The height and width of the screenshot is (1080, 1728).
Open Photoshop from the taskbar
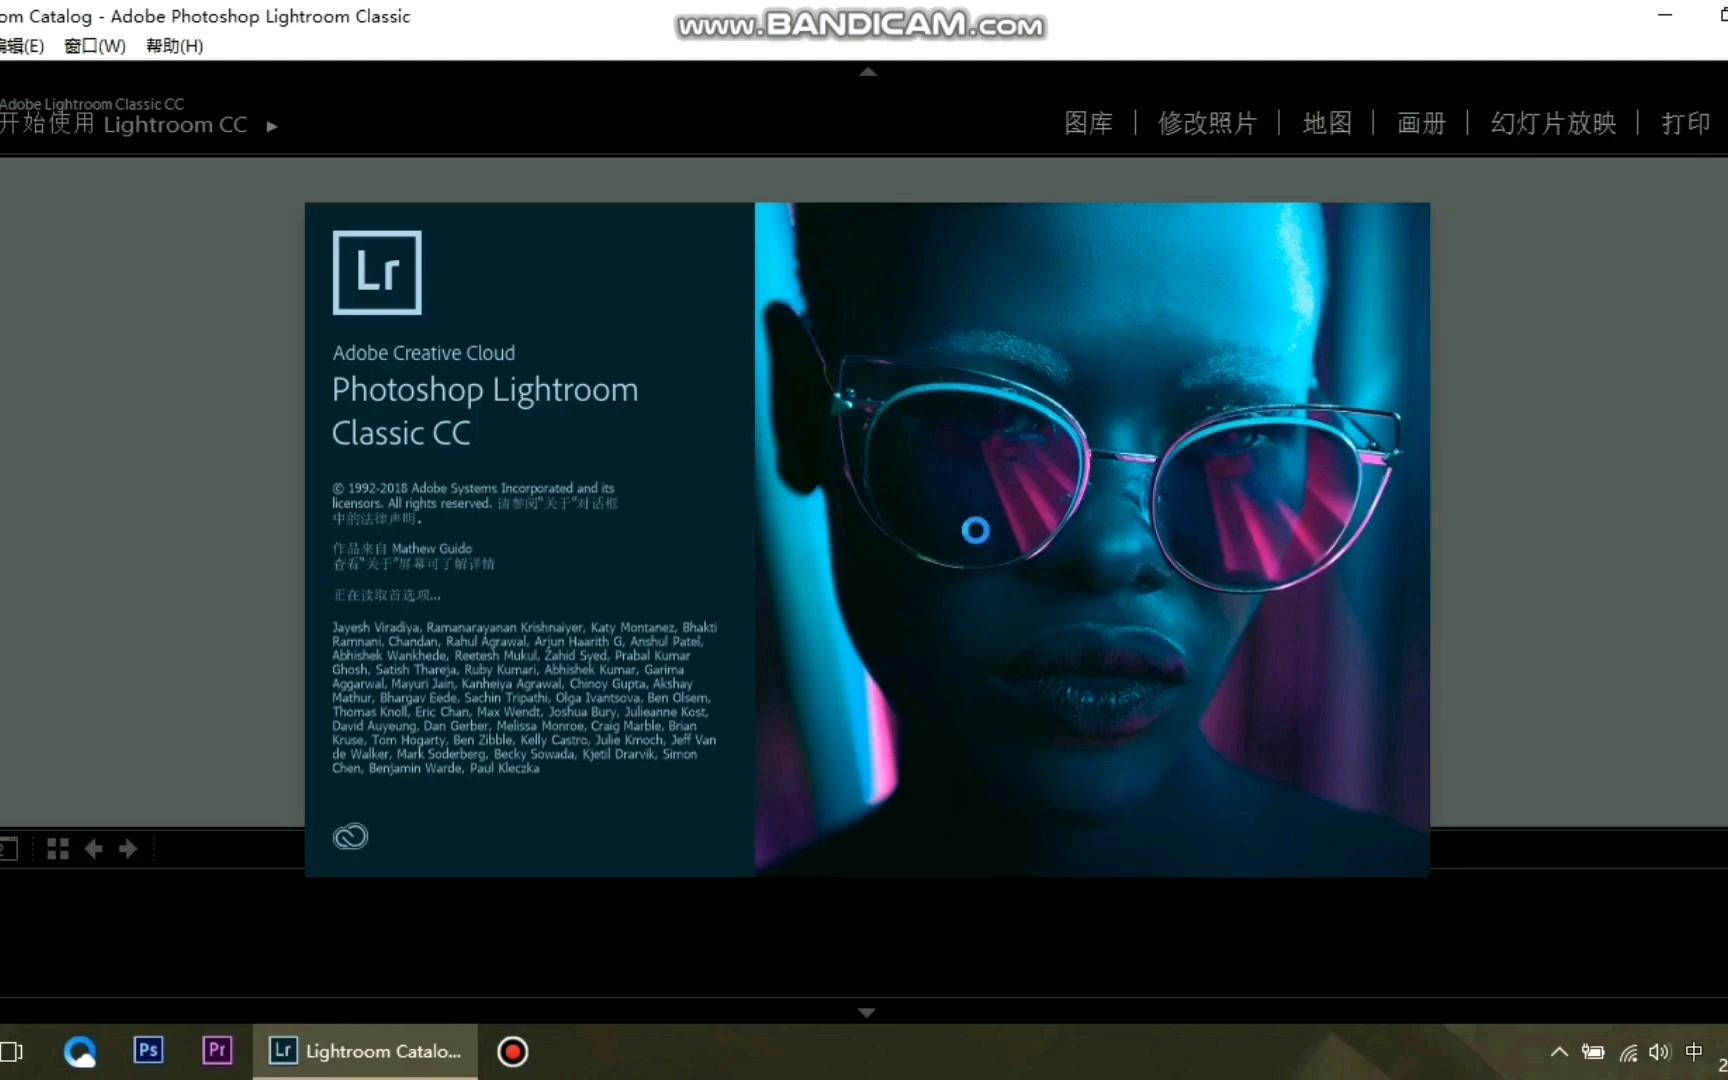[148, 1051]
